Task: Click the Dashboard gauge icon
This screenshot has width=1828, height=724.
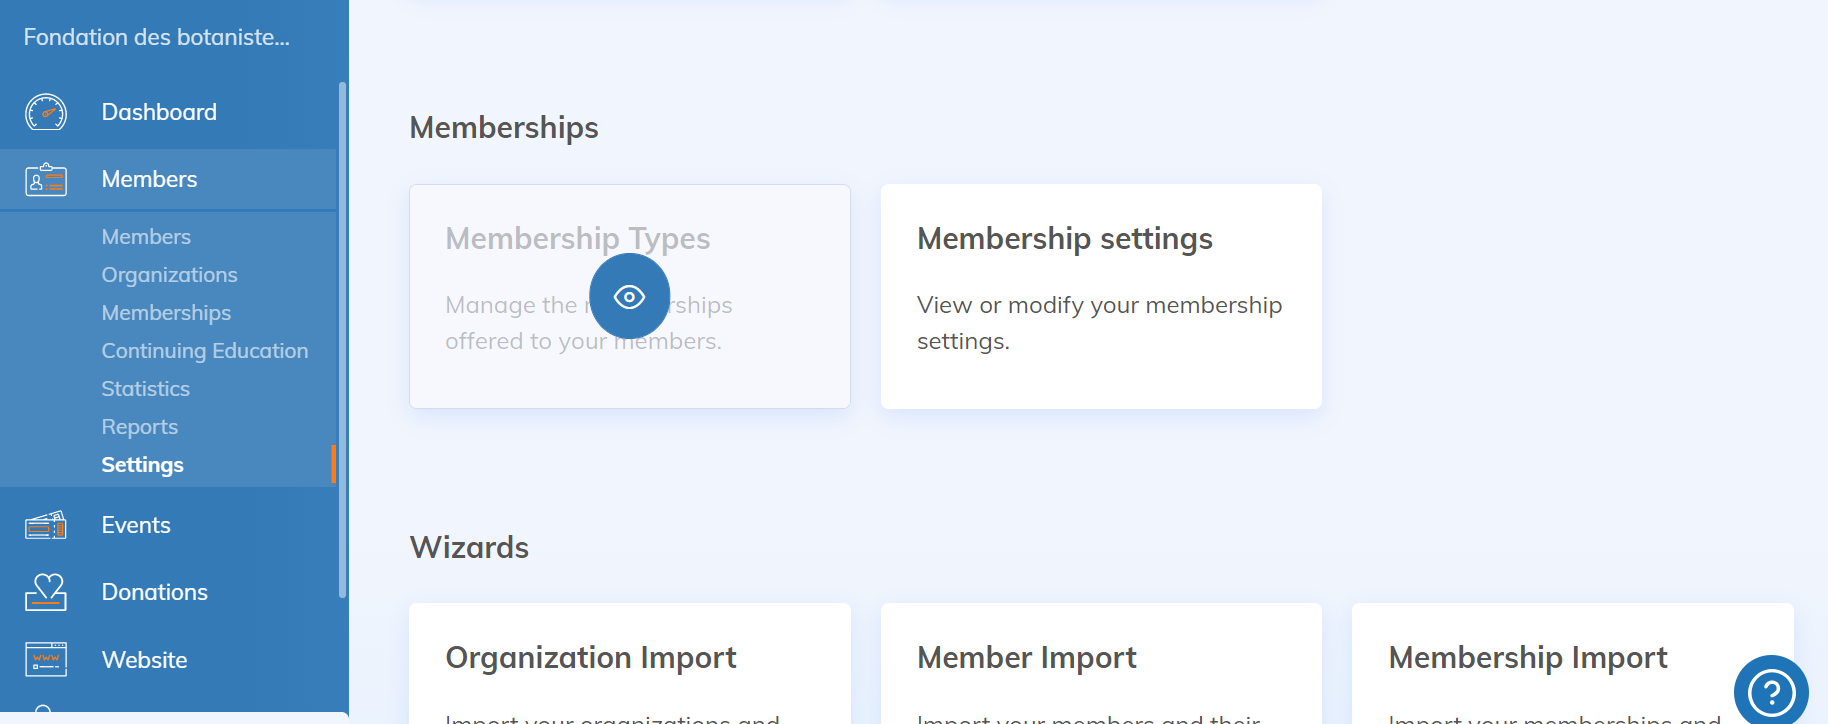Action: coord(46,112)
